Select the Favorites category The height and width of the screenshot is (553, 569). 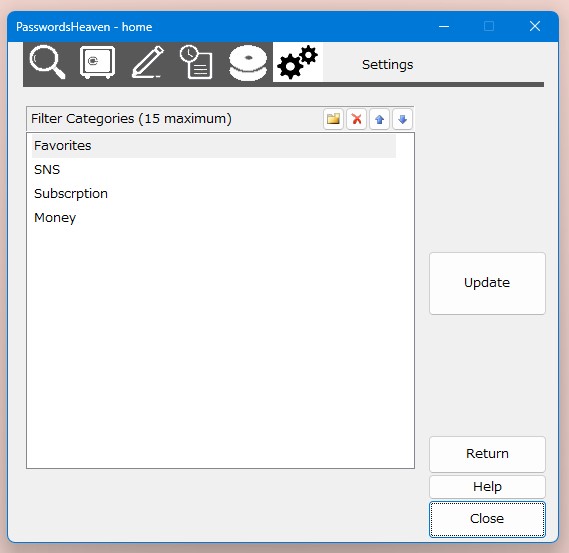(214, 146)
